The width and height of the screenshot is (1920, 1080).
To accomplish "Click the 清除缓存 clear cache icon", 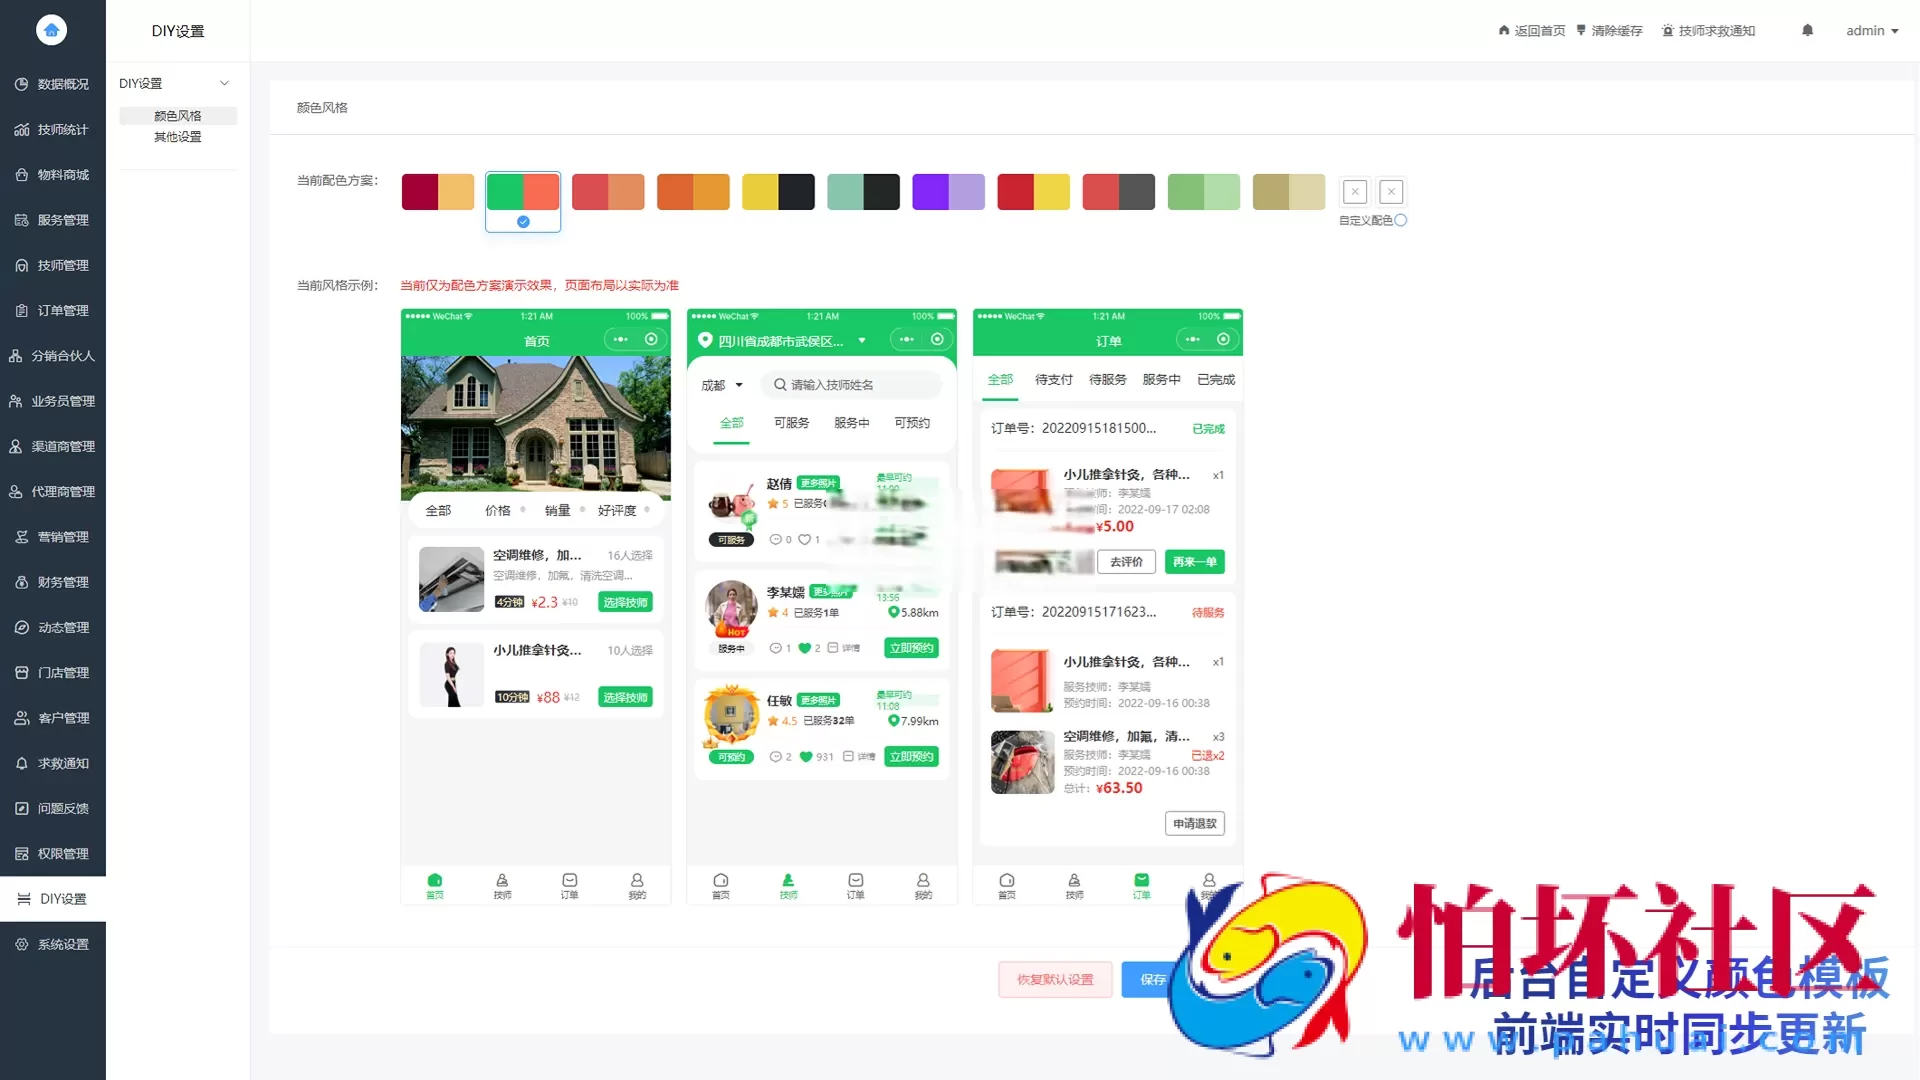I will pyautogui.click(x=1581, y=30).
